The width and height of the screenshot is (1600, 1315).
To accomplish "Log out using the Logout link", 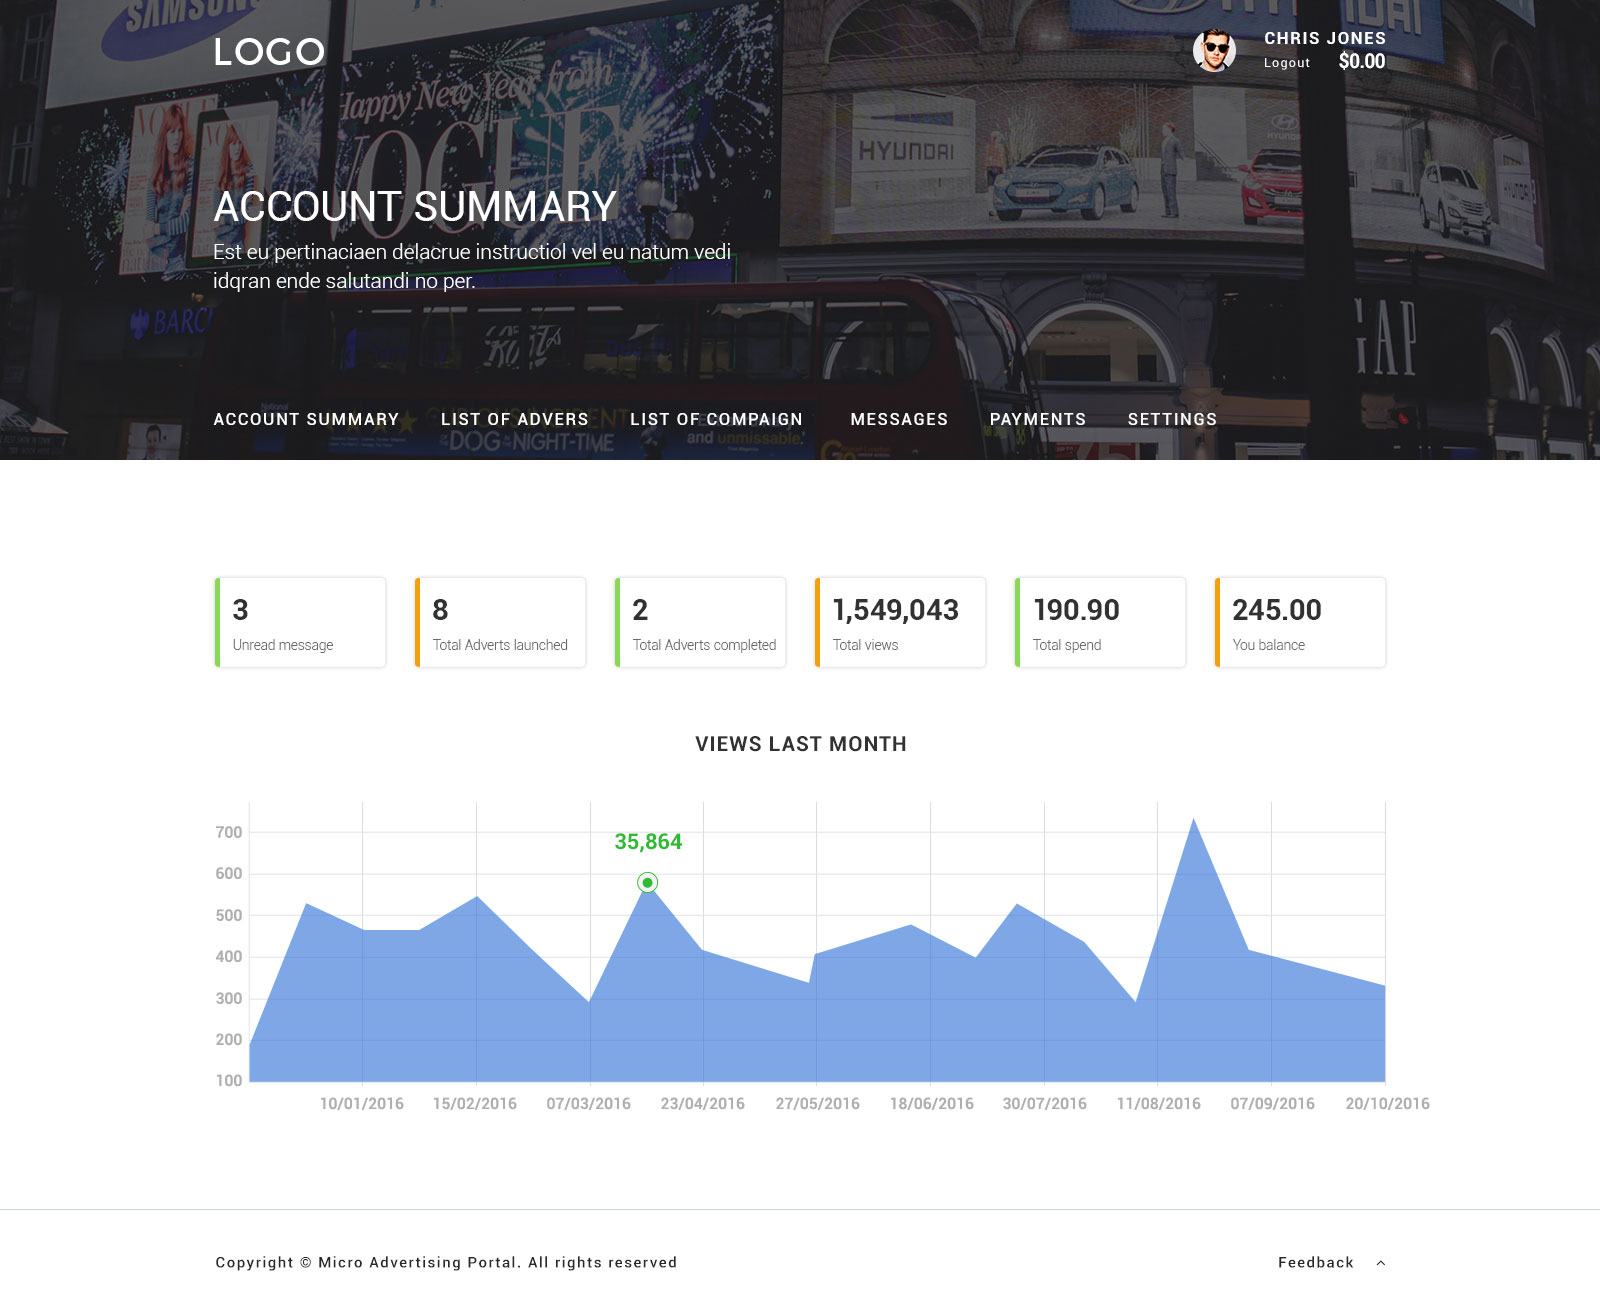I will (x=1285, y=63).
